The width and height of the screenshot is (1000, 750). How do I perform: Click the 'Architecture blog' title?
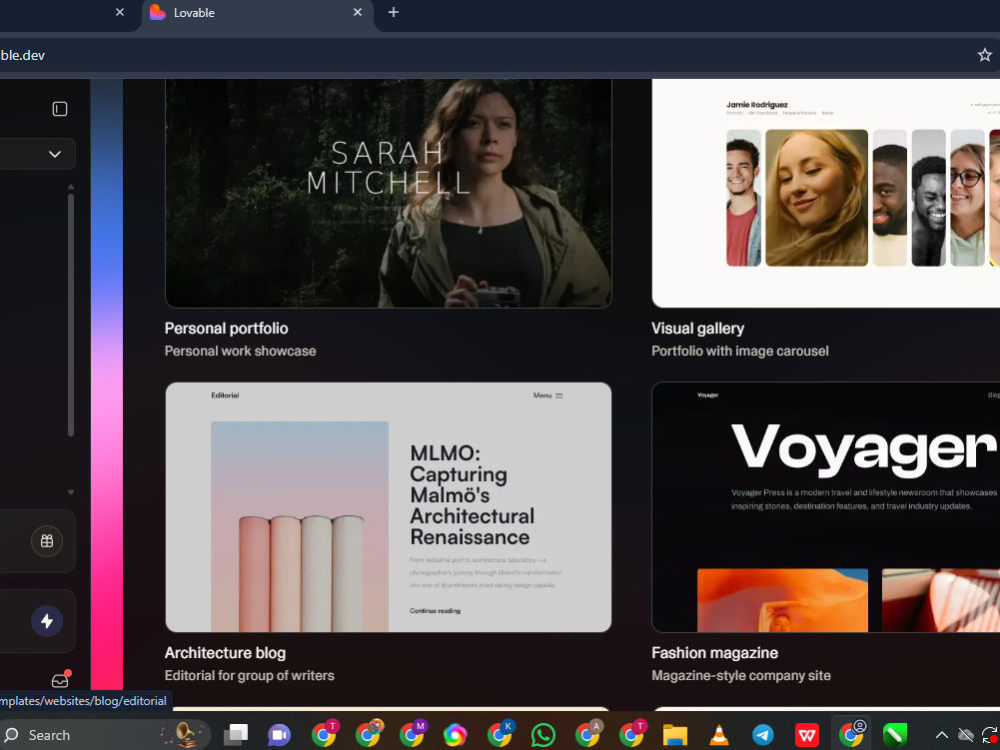coord(225,652)
